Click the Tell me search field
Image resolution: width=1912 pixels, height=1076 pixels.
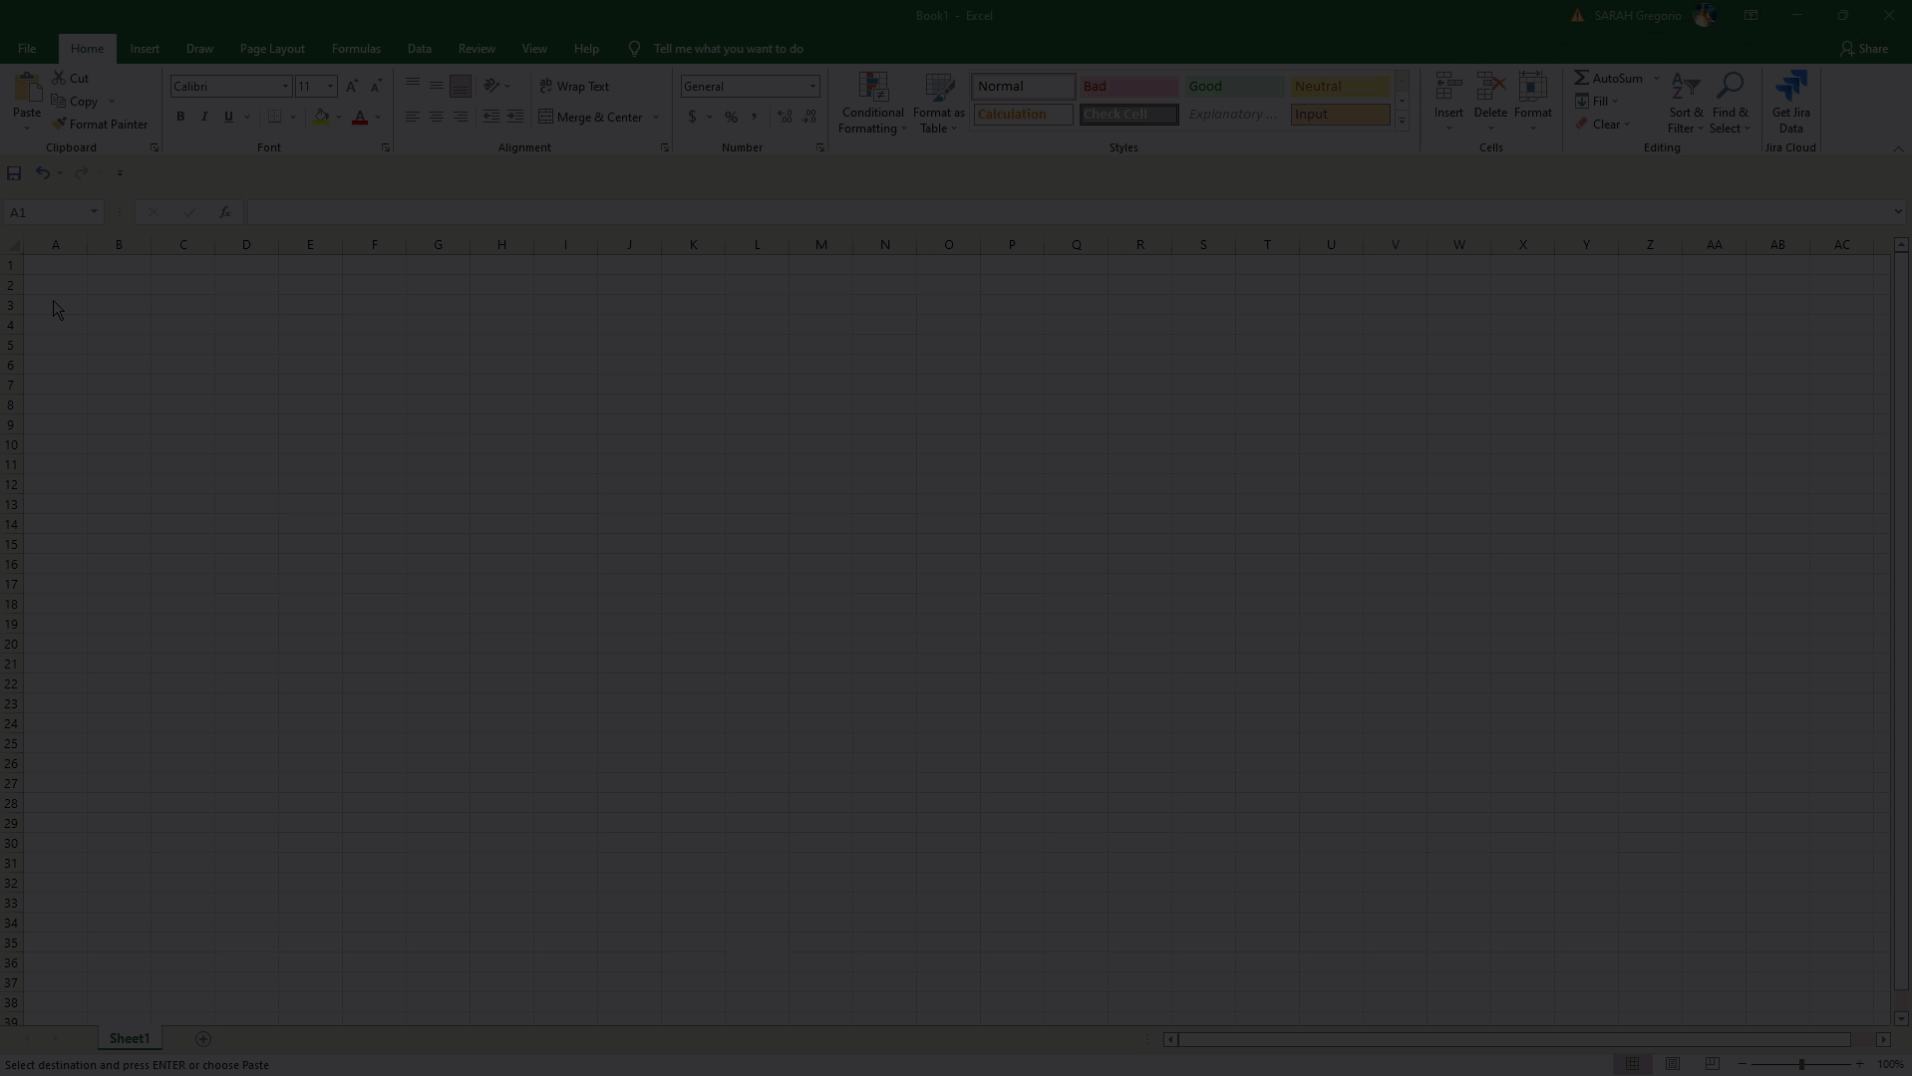coord(728,48)
